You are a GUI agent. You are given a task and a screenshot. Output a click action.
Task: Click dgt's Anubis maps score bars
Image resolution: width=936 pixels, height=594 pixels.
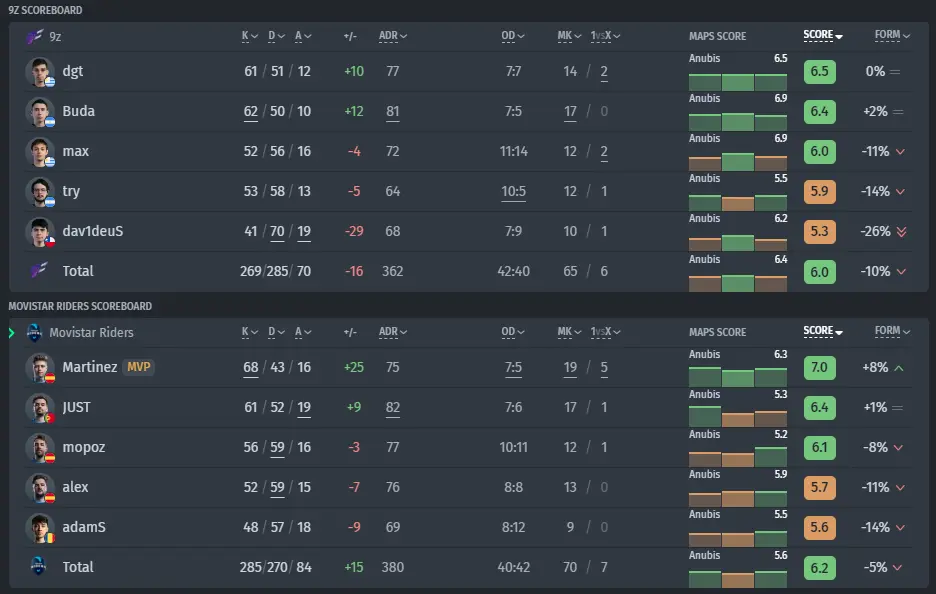coord(738,82)
